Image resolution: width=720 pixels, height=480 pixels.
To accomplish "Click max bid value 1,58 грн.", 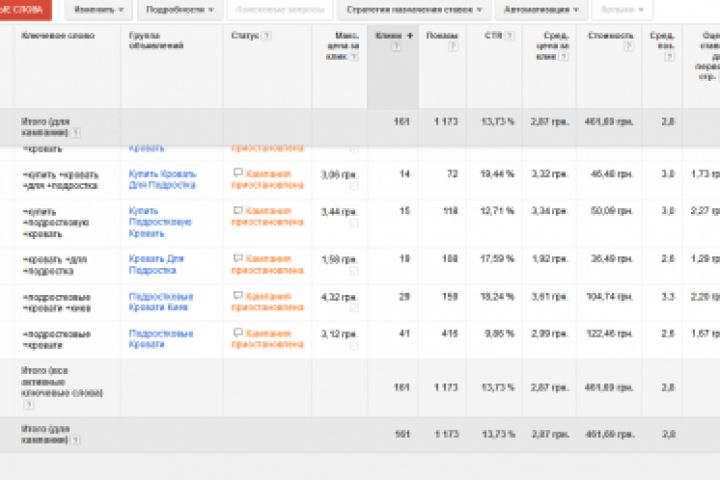I will (x=339, y=260).
